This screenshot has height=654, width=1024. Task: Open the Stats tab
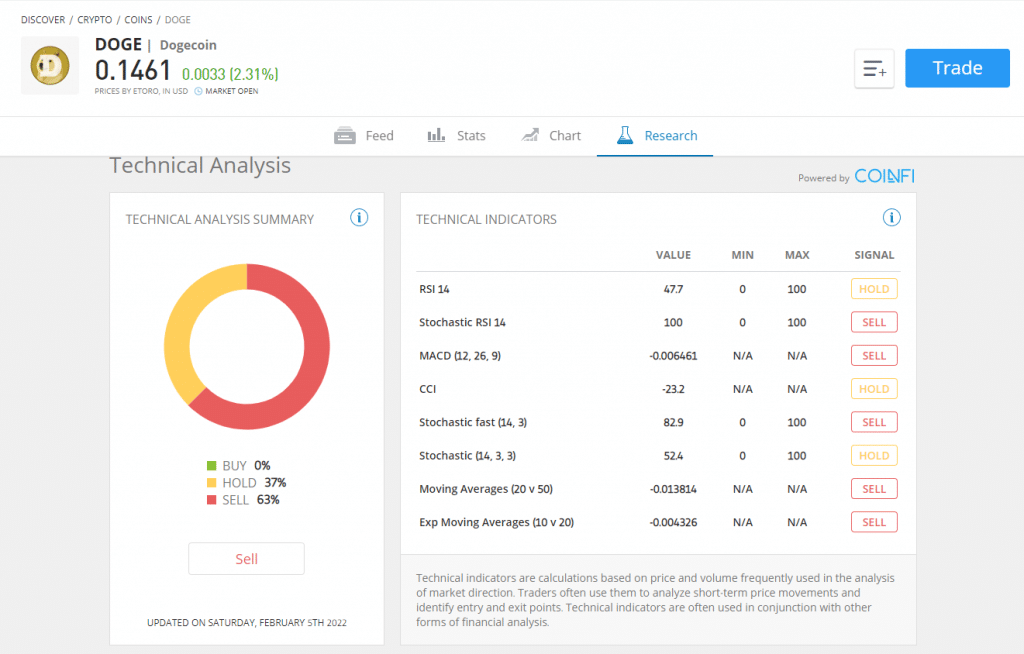point(456,135)
